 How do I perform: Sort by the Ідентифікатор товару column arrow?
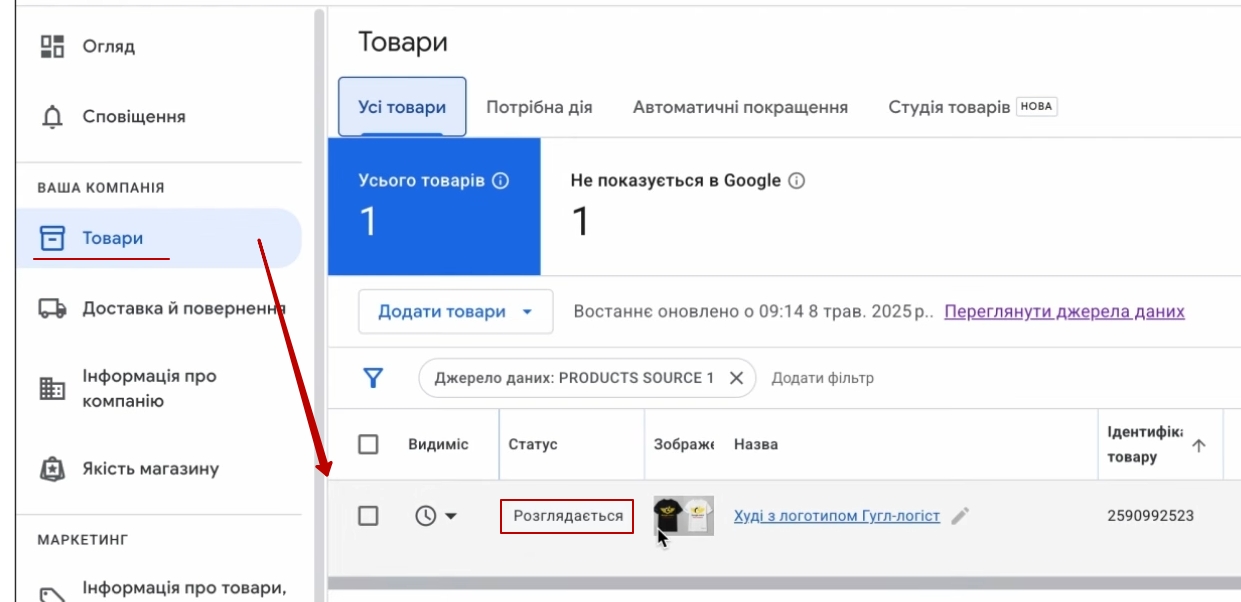1199,446
